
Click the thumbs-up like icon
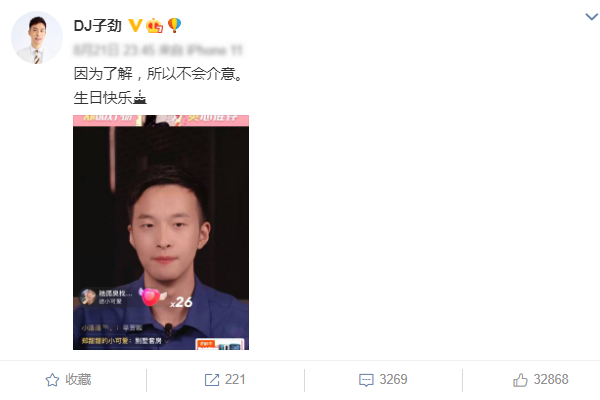tap(520, 380)
